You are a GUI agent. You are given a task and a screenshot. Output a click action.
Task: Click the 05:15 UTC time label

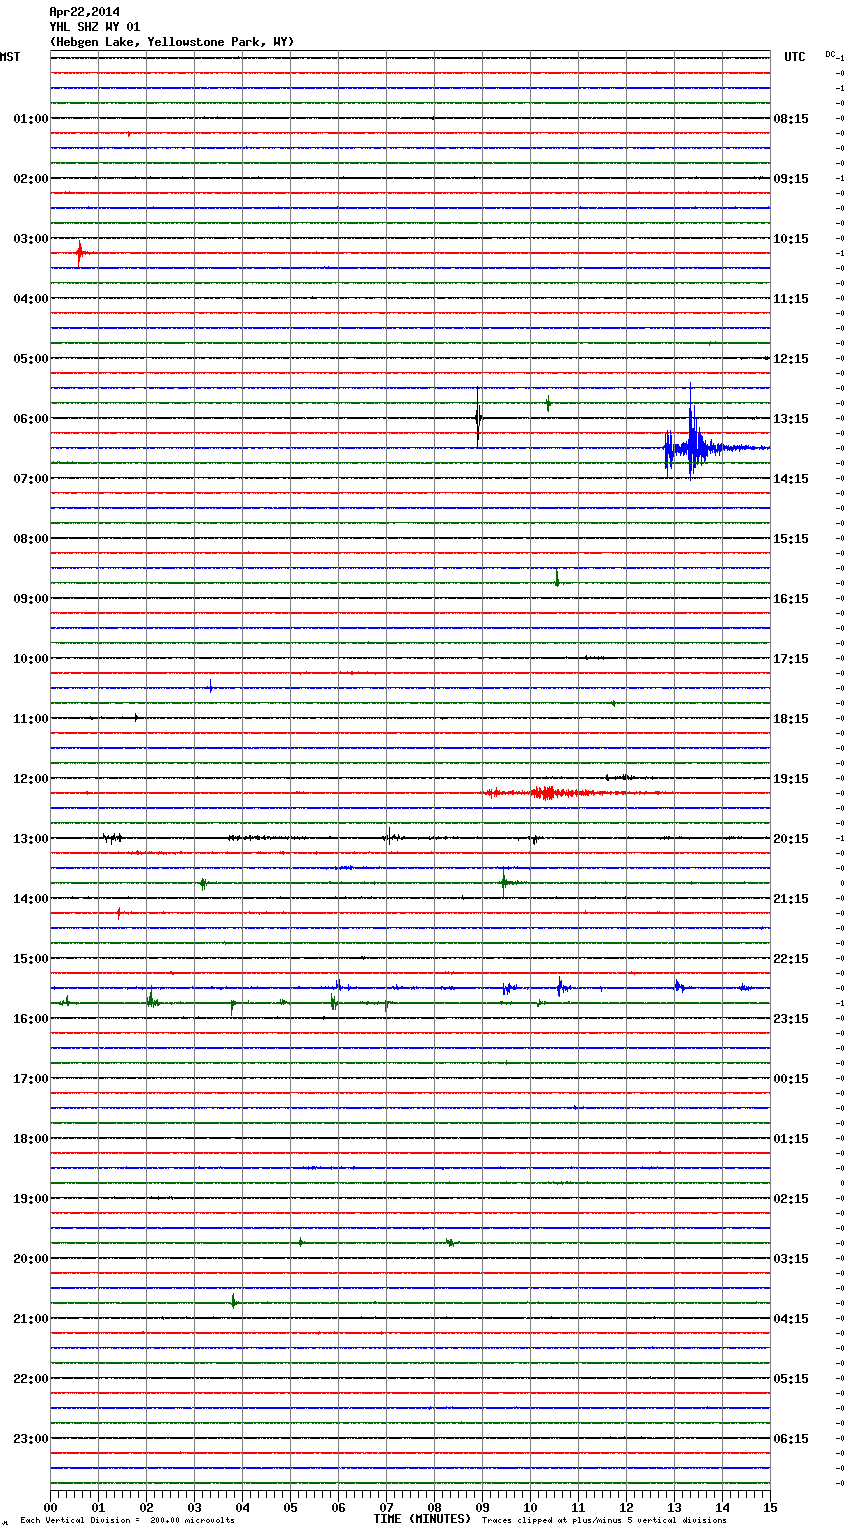(x=791, y=1379)
